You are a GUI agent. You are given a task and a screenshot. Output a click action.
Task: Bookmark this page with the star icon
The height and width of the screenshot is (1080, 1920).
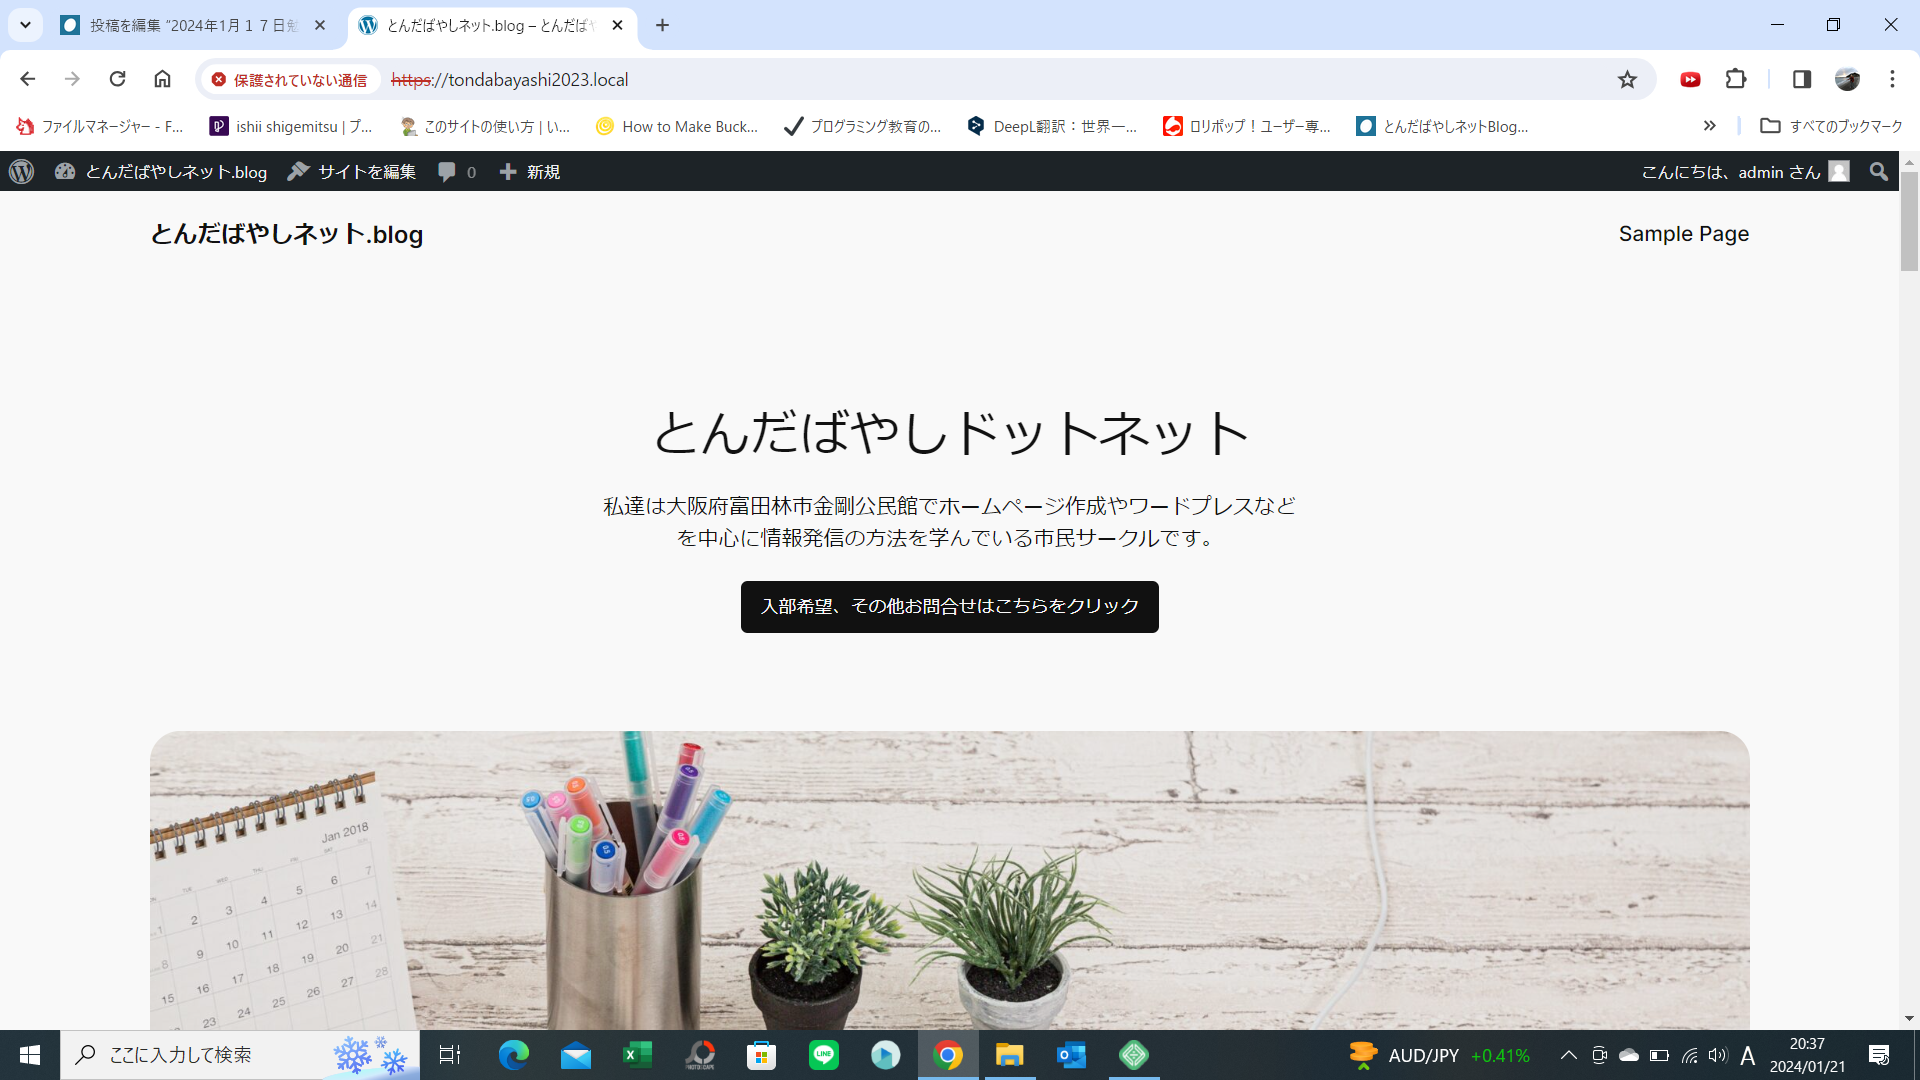click(x=1627, y=80)
